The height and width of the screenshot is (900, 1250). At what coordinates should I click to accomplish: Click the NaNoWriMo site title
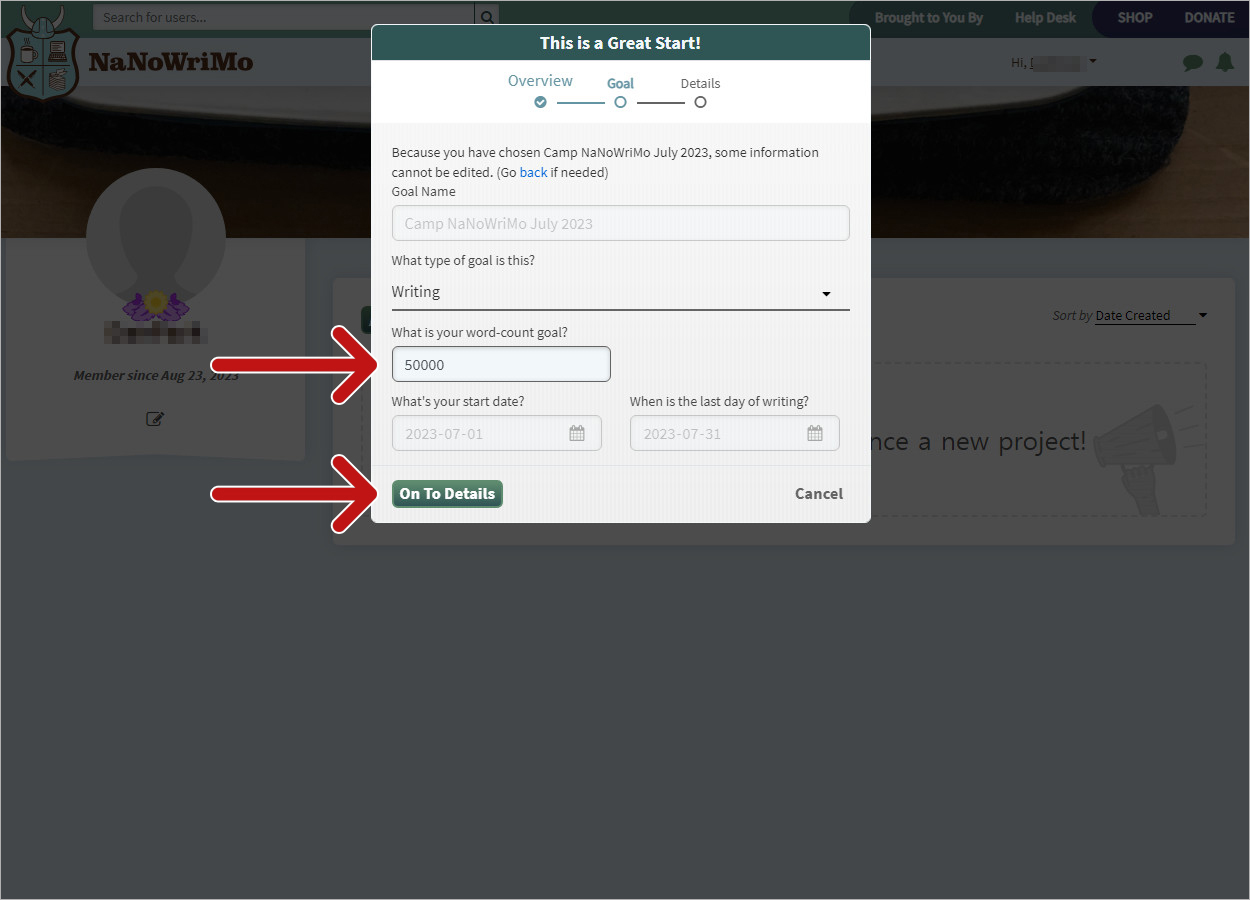(x=171, y=62)
